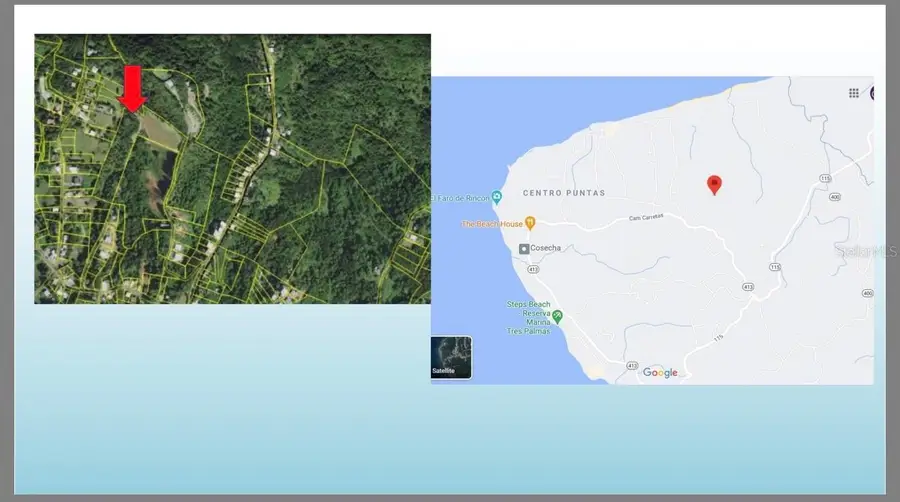Image resolution: width=900 pixels, height=502 pixels.
Task: Click the red location pin on the Google map
Action: [x=714, y=184]
